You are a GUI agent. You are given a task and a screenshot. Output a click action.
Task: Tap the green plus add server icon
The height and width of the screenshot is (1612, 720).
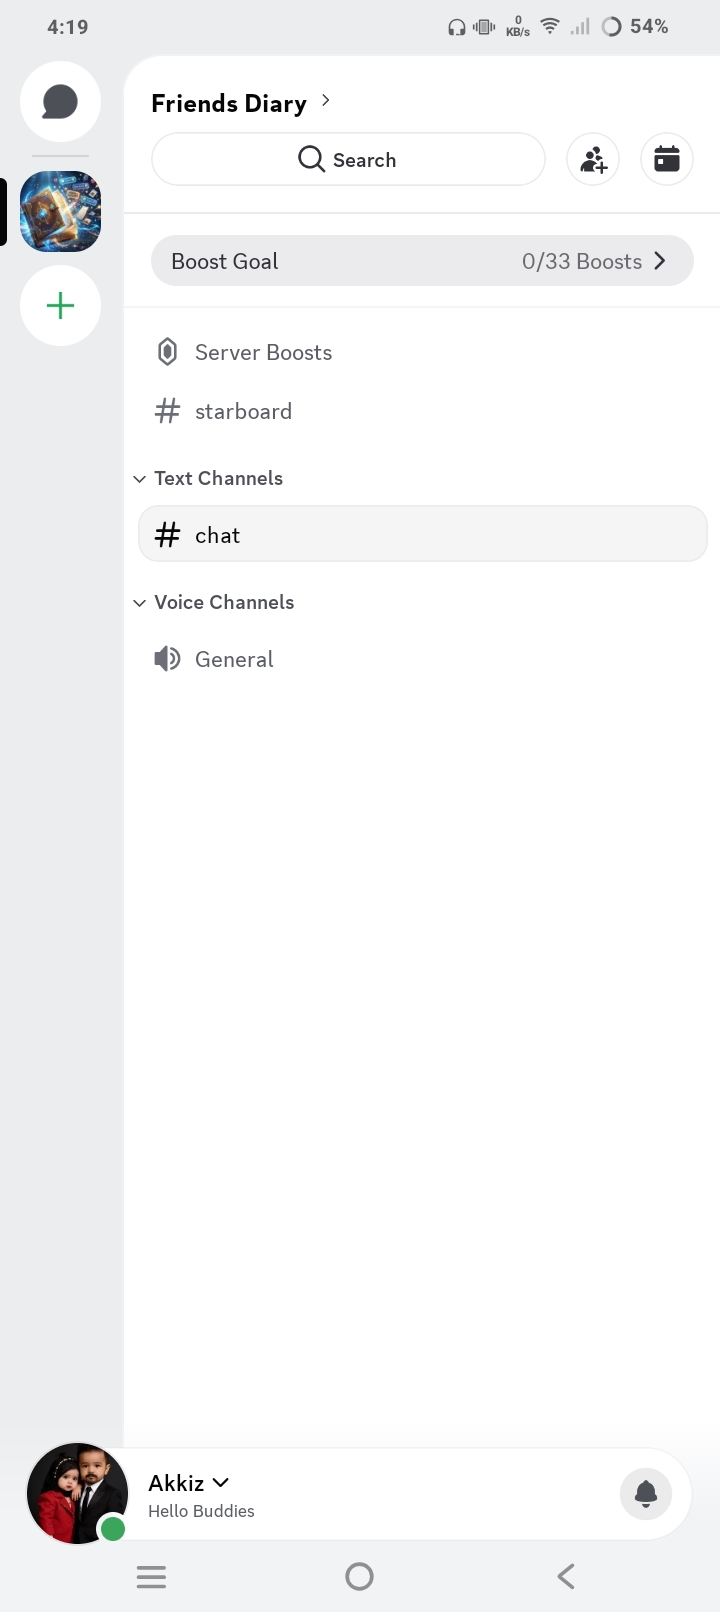pyautogui.click(x=60, y=305)
